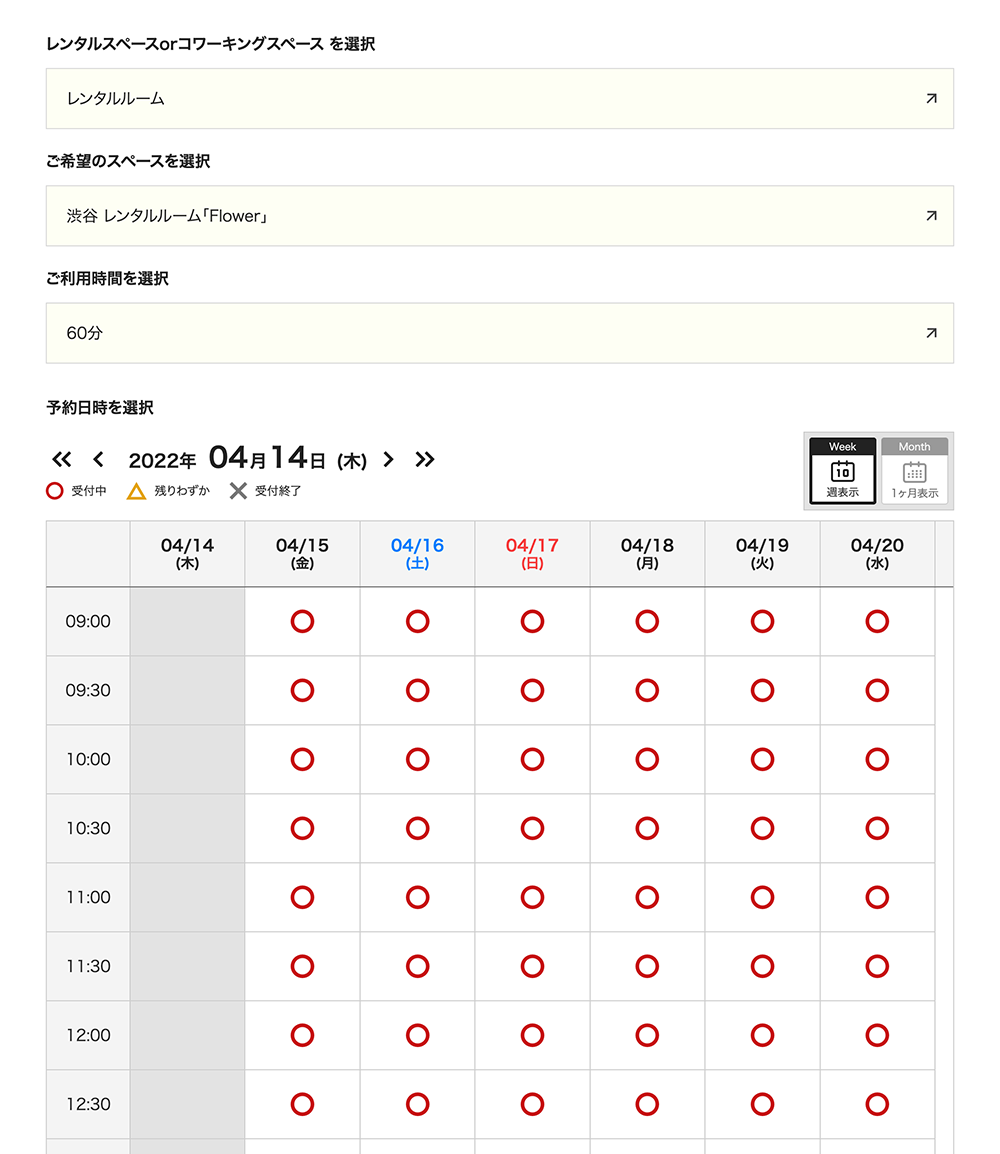Select 09:00 slot circle on 04/15
This screenshot has width=1000, height=1154.
point(302,622)
